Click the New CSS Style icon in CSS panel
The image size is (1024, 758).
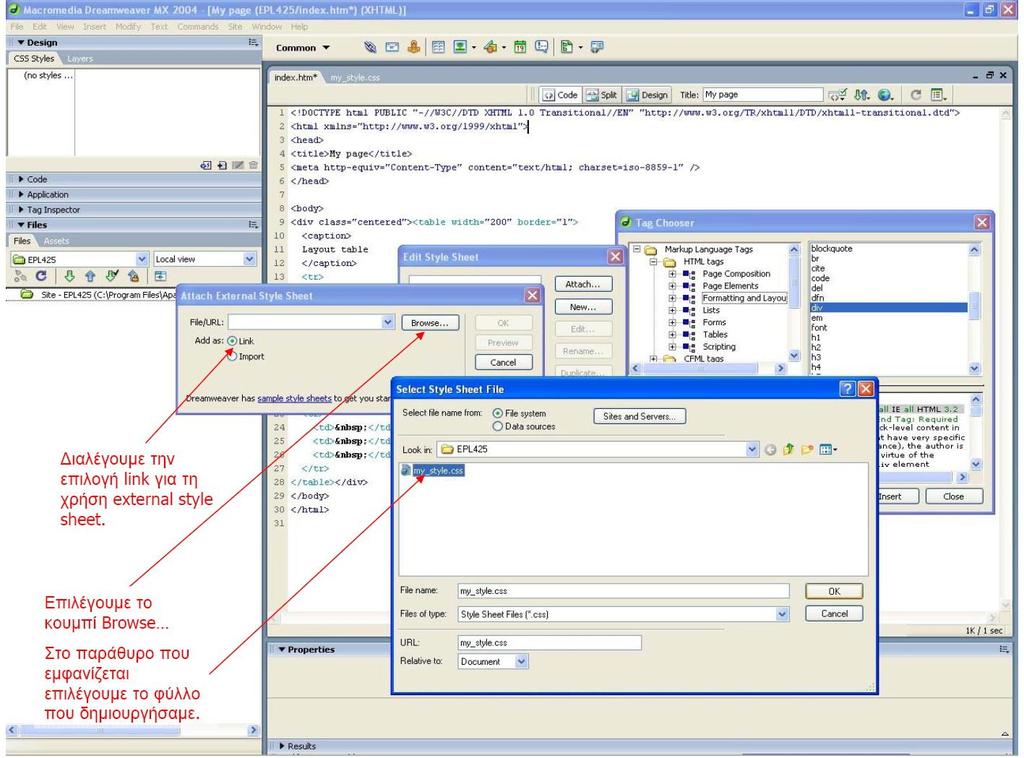pos(222,166)
